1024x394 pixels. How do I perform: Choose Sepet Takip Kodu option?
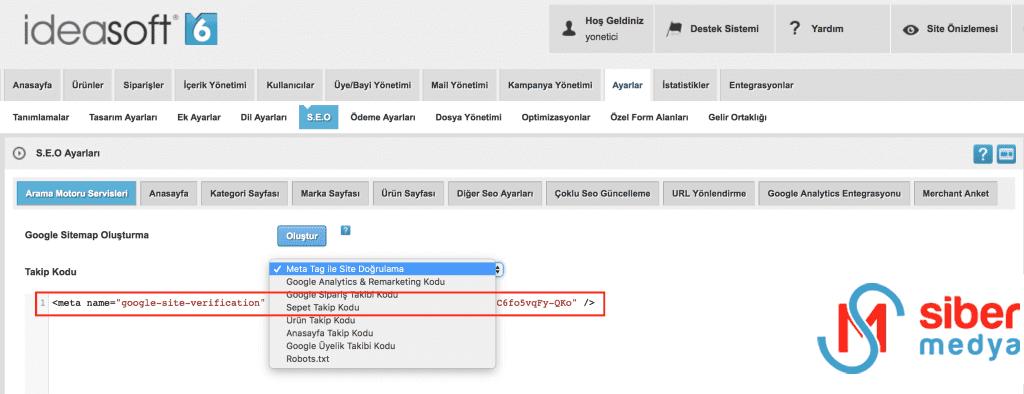(383, 307)
